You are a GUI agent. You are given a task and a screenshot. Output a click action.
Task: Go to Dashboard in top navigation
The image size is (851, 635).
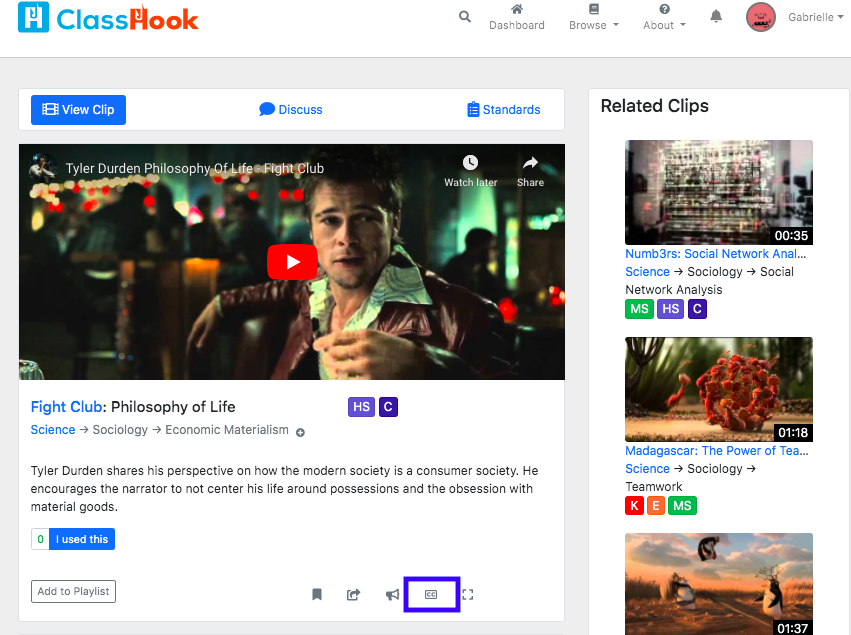pyautogui.click(x=517, y=17)
